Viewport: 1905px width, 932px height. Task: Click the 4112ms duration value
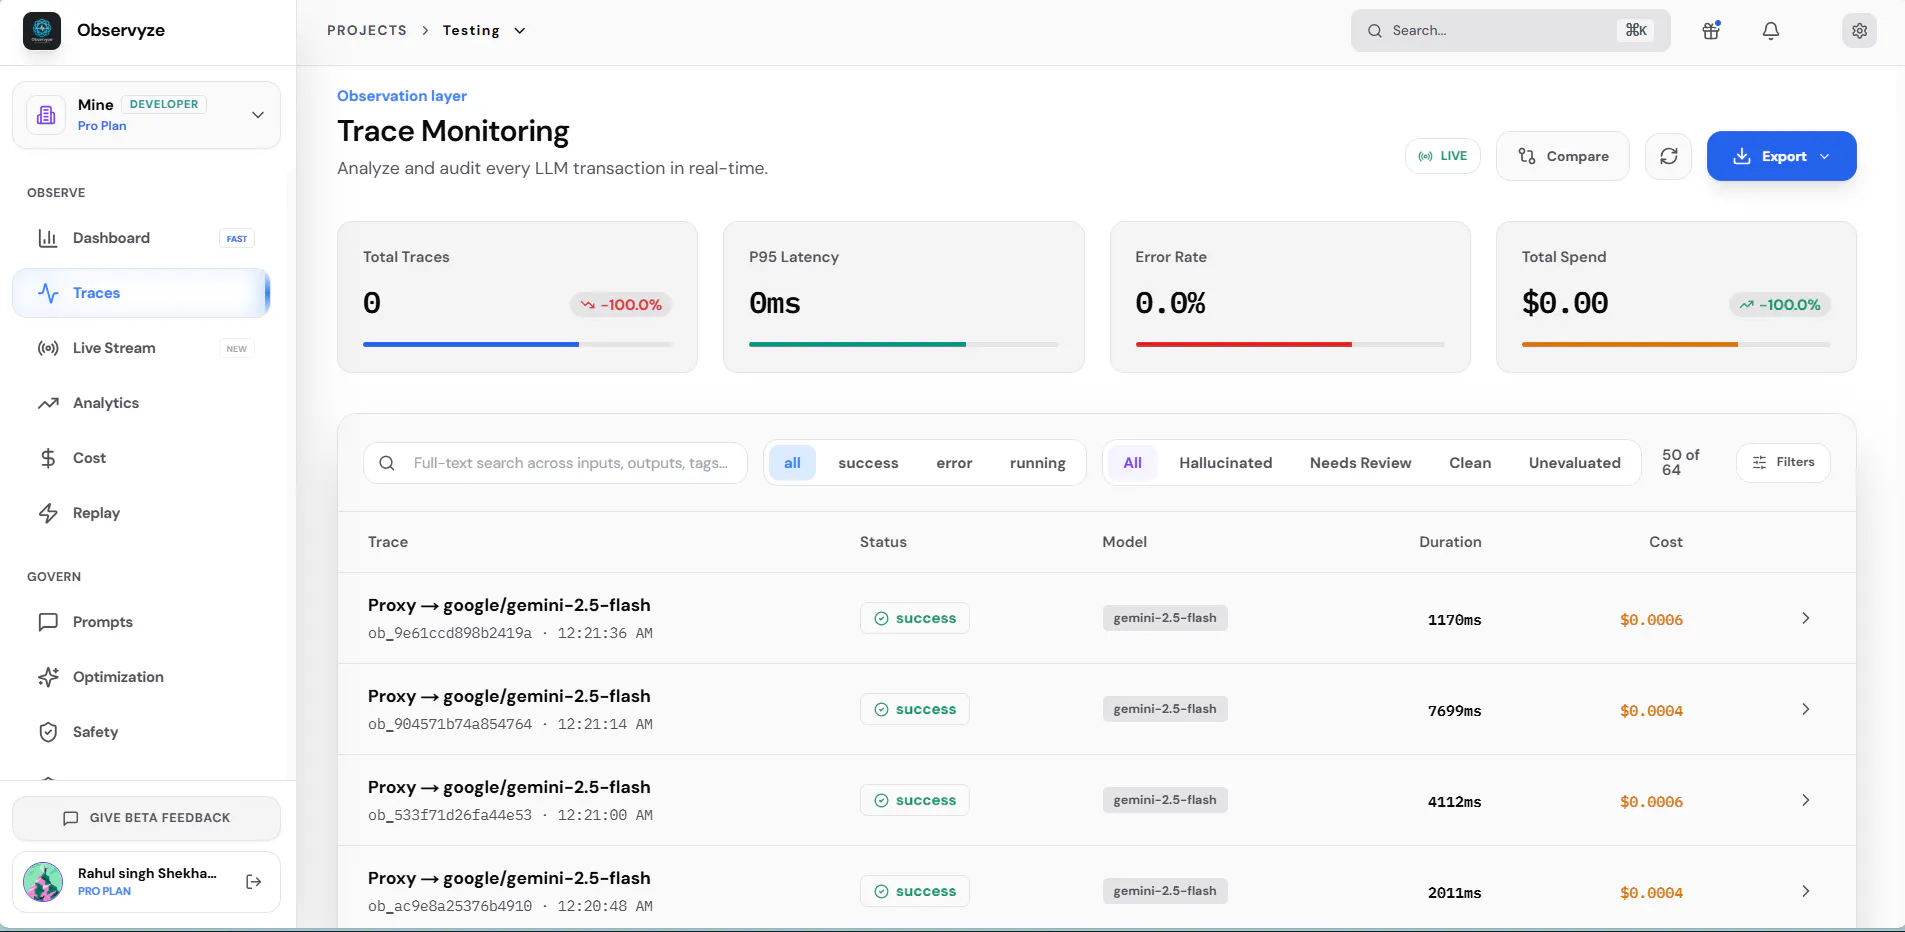[1454, 802]
